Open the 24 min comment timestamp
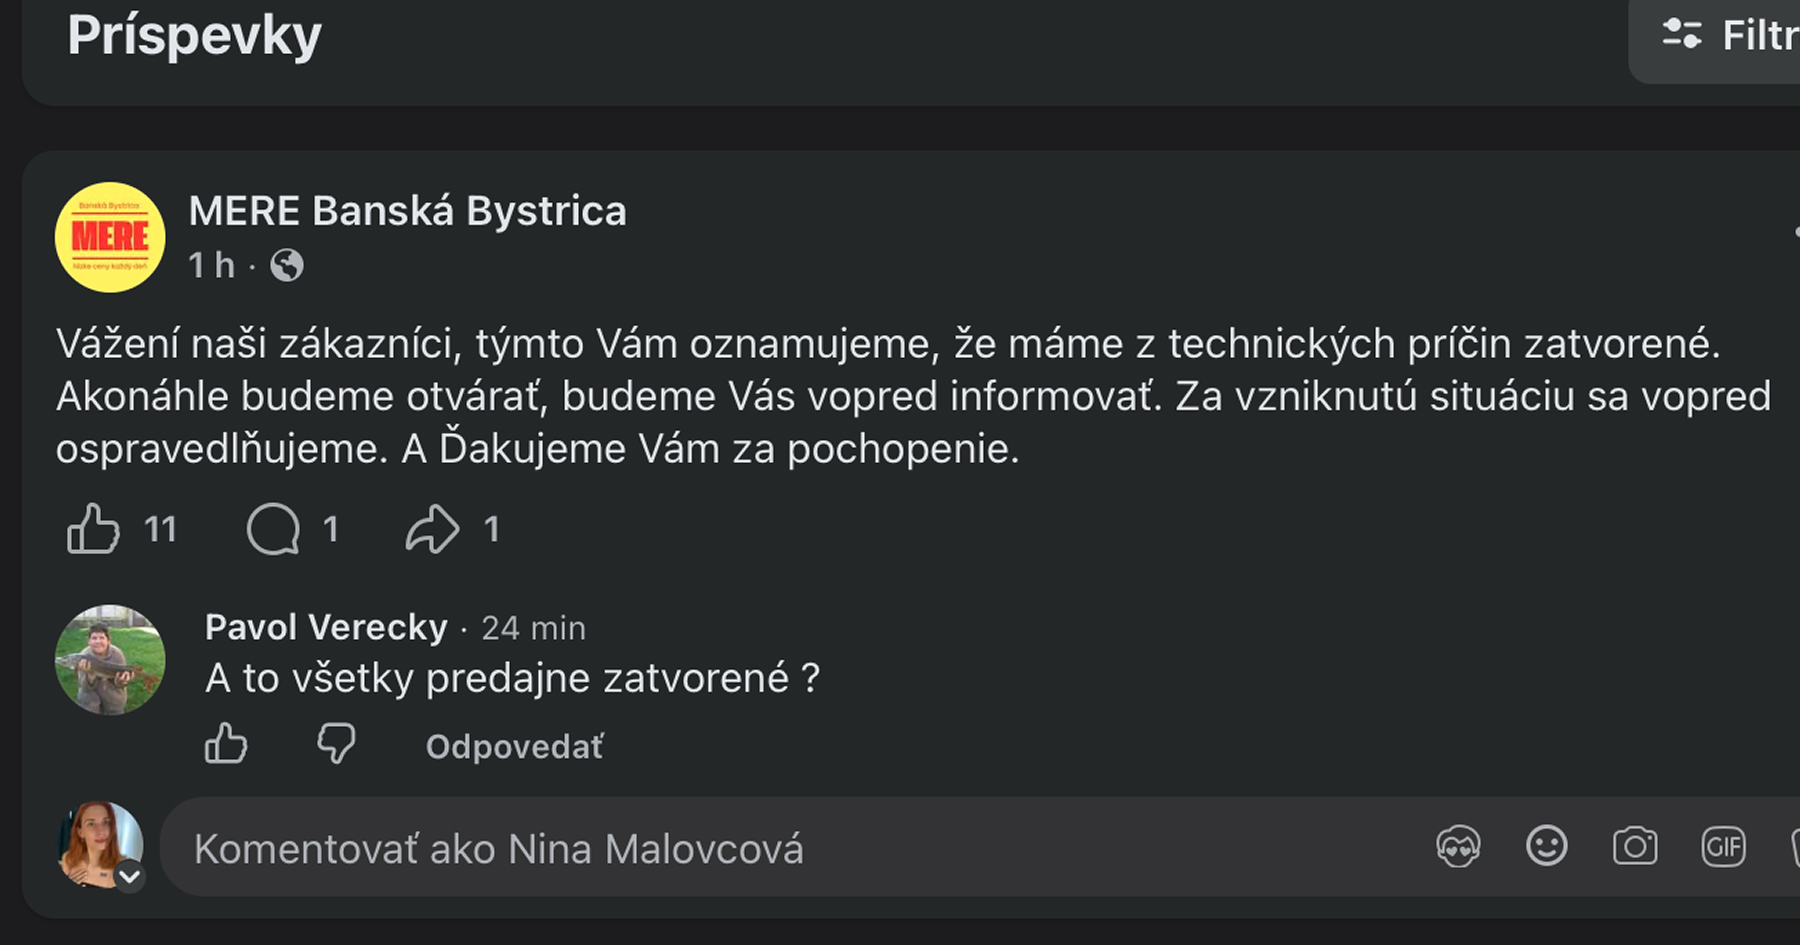 533,628
